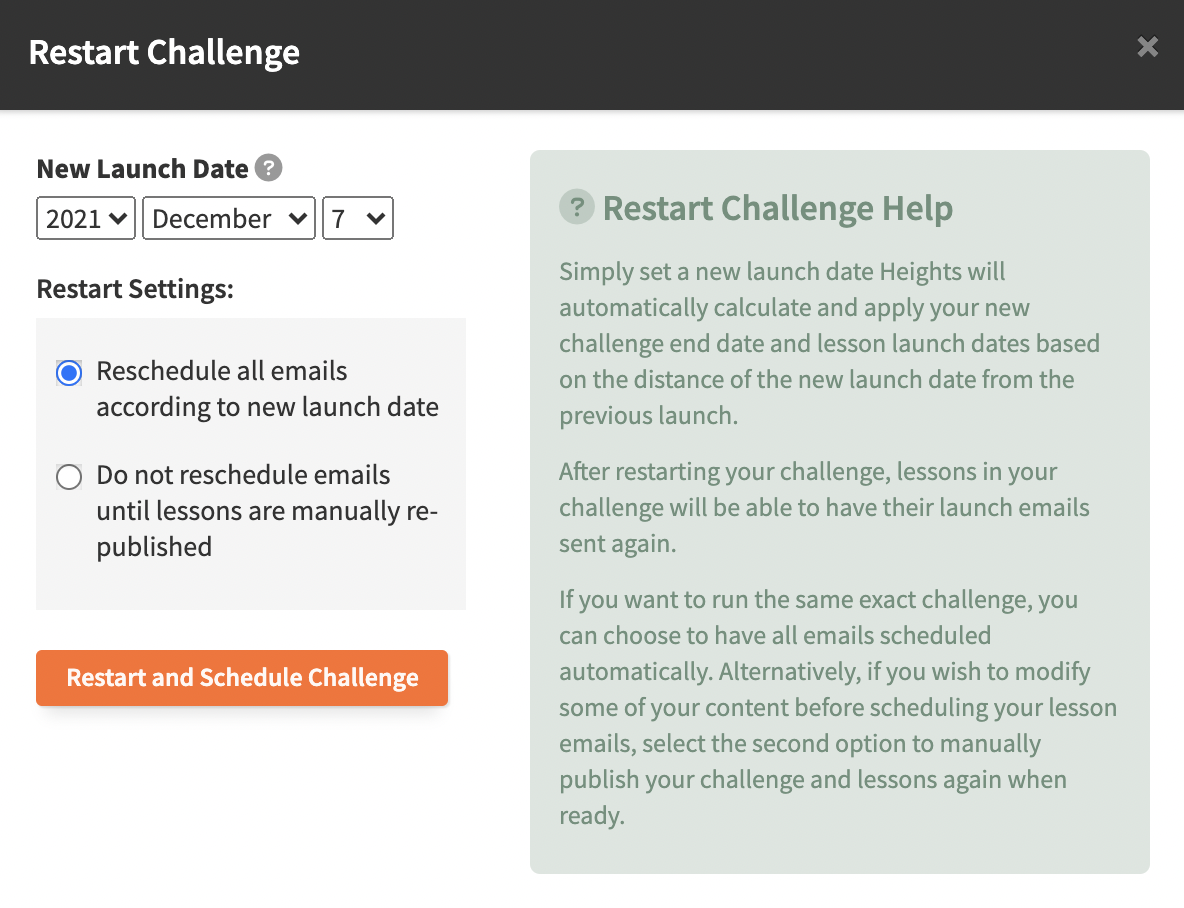Click Restart and Schedule Challenge button
Image resolution: width=1184 pixels, height=908 pixels.
[242, 678]
